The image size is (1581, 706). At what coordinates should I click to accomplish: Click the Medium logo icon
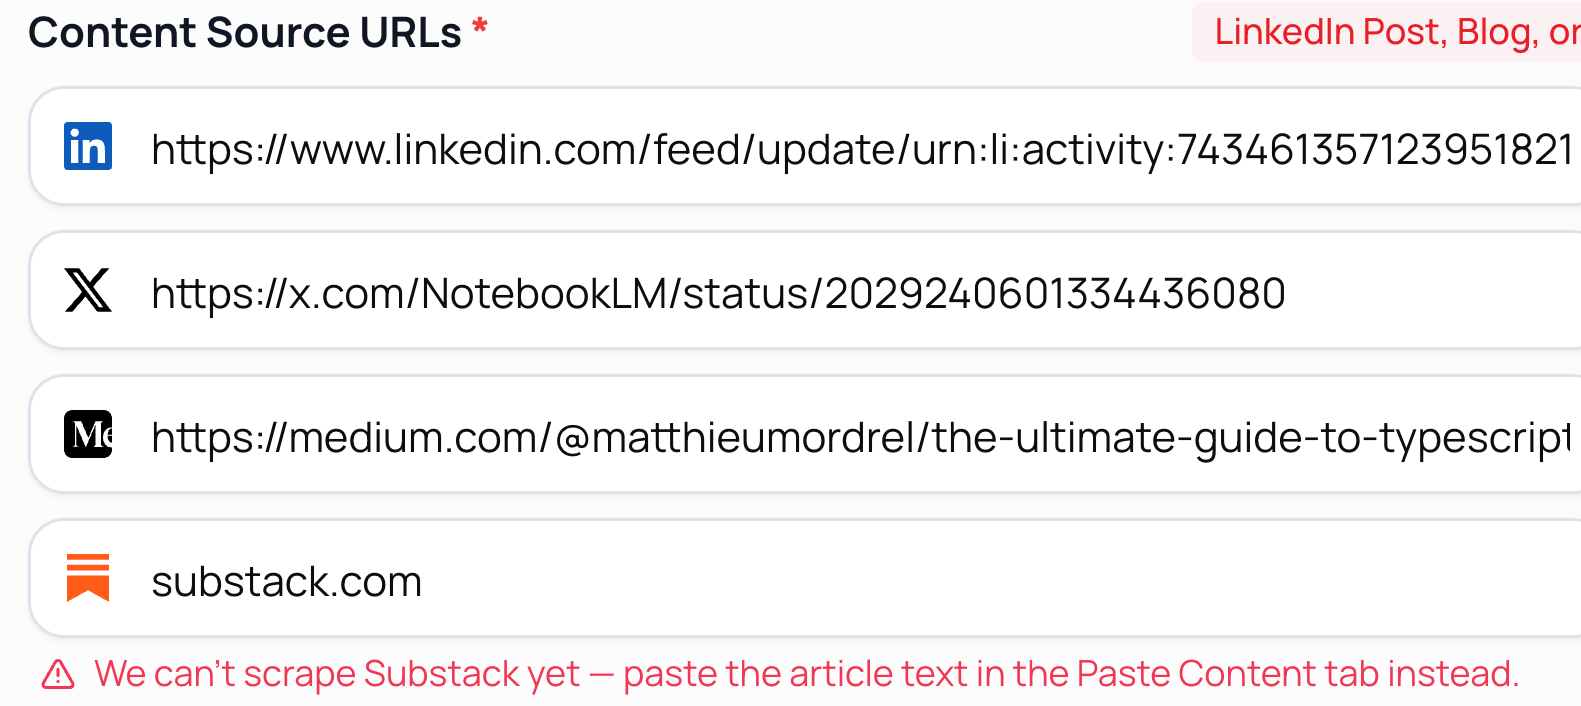[x=88, y=435]
